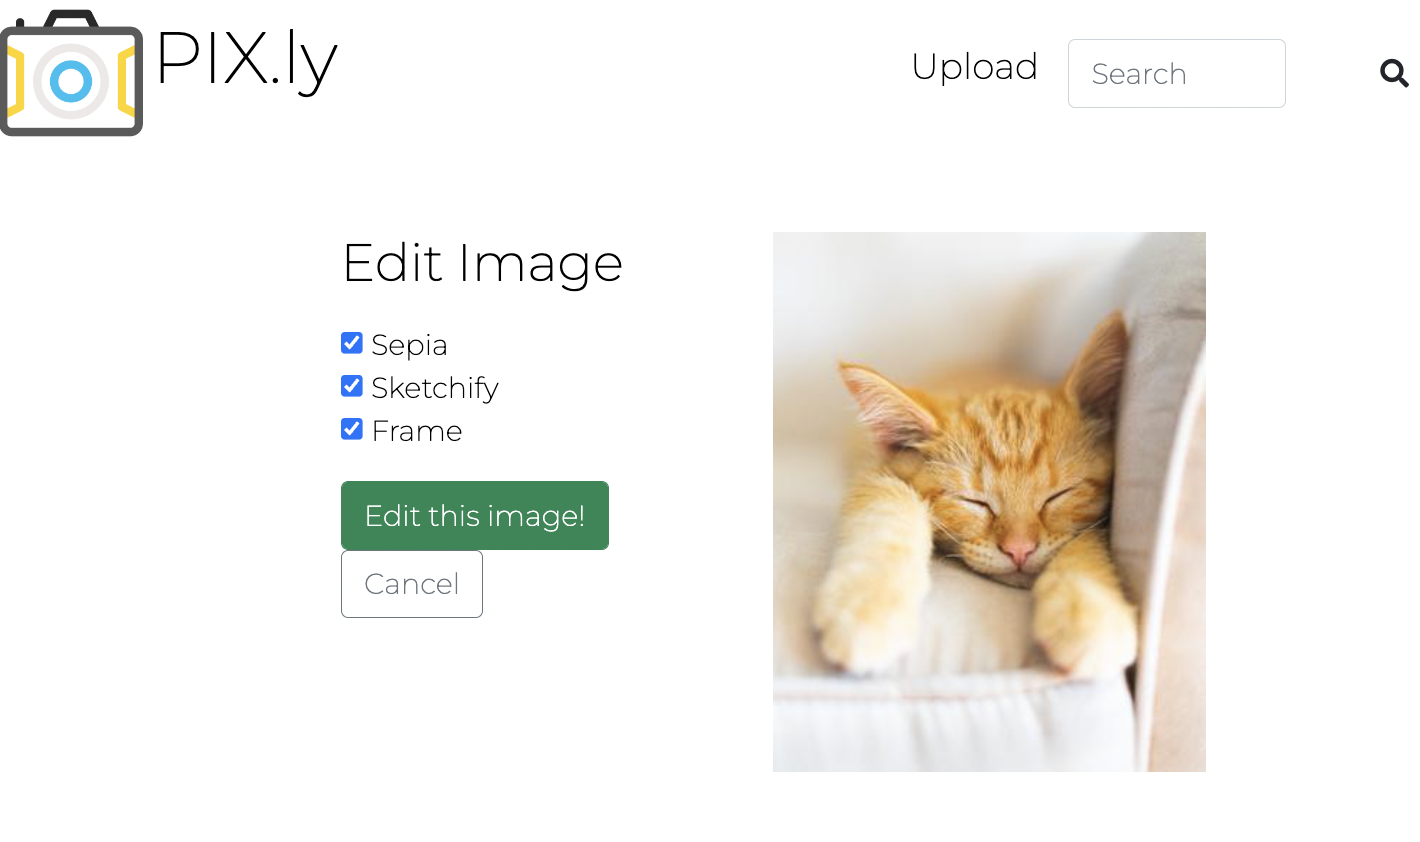
Task: Select the Edit Image heading text
Action: pyautogui.click(x=482, y=262)
